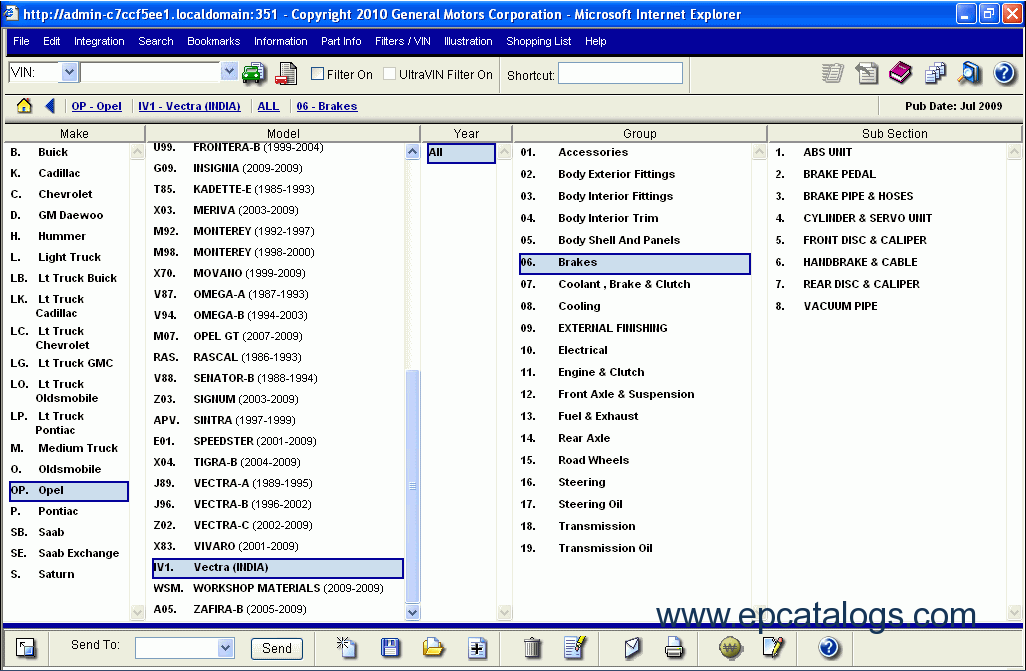
Task: Click the page with arrow icon in top toolbar
Action: coord(866,73)
